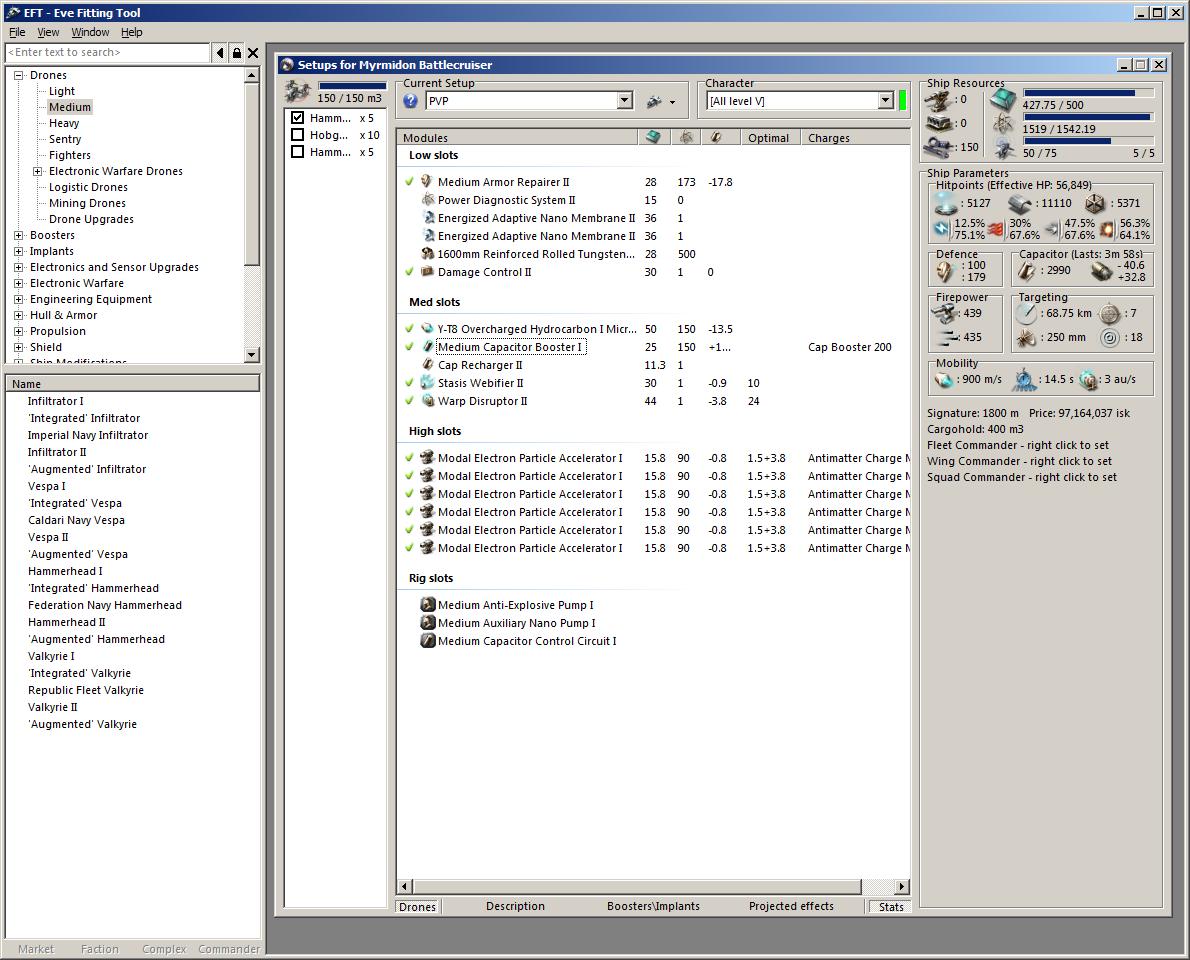The width and height of the screenshot is (1190, 960).
Task: Click the Medium Anti-Explosive Pump I rig icon
Action: tap(427, 605)
